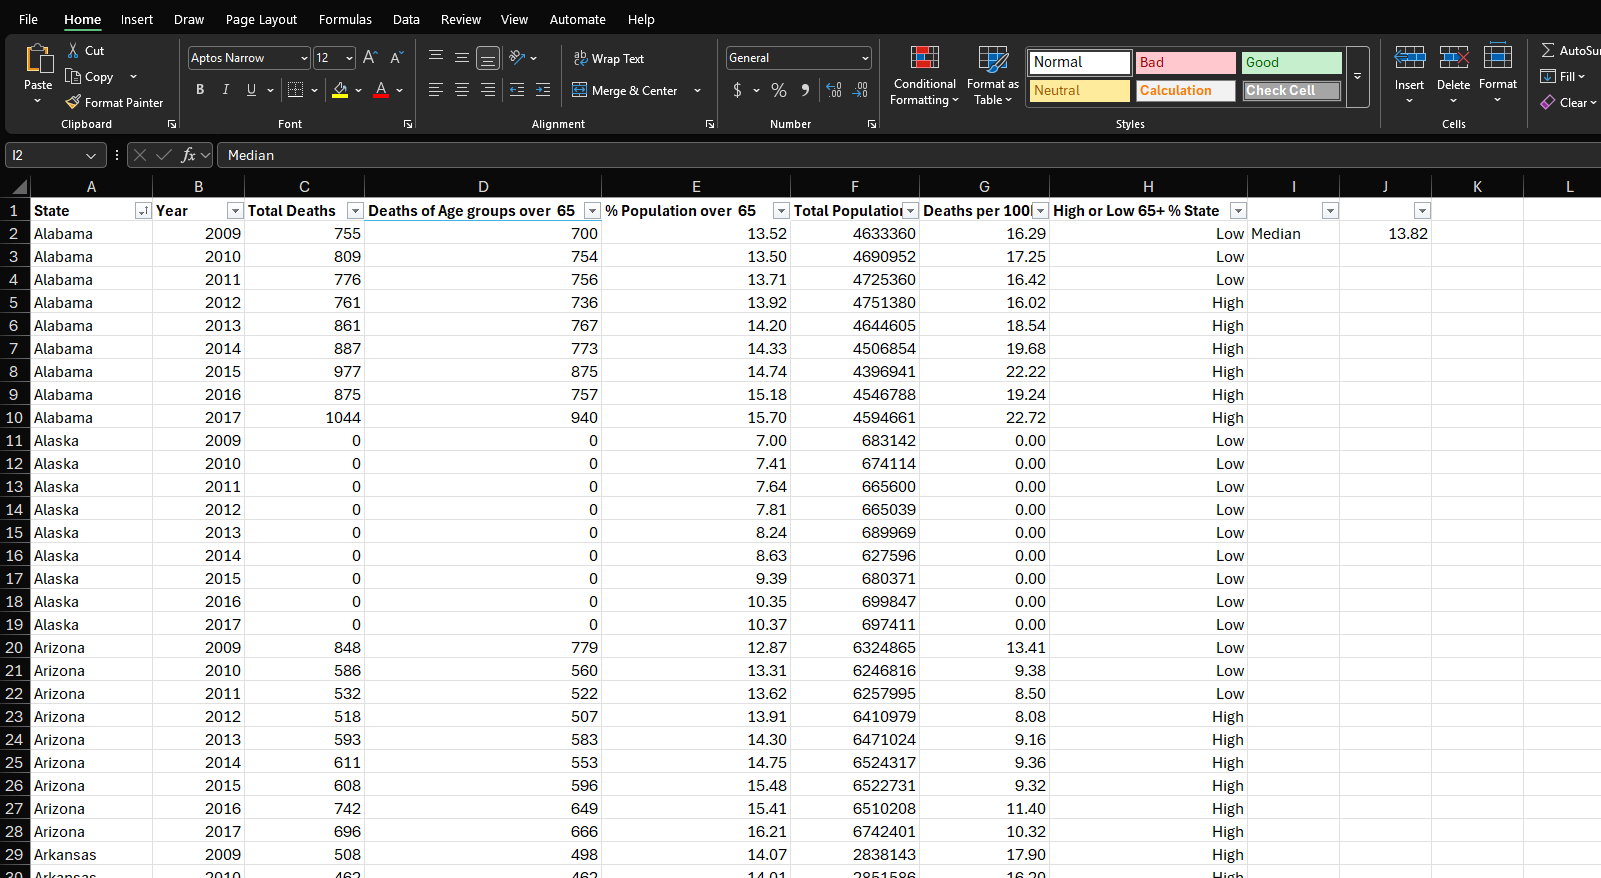Center text horizontally in the cell
Image resolution: width=1601 pixels, height=878 pixels.
(462, 90)
